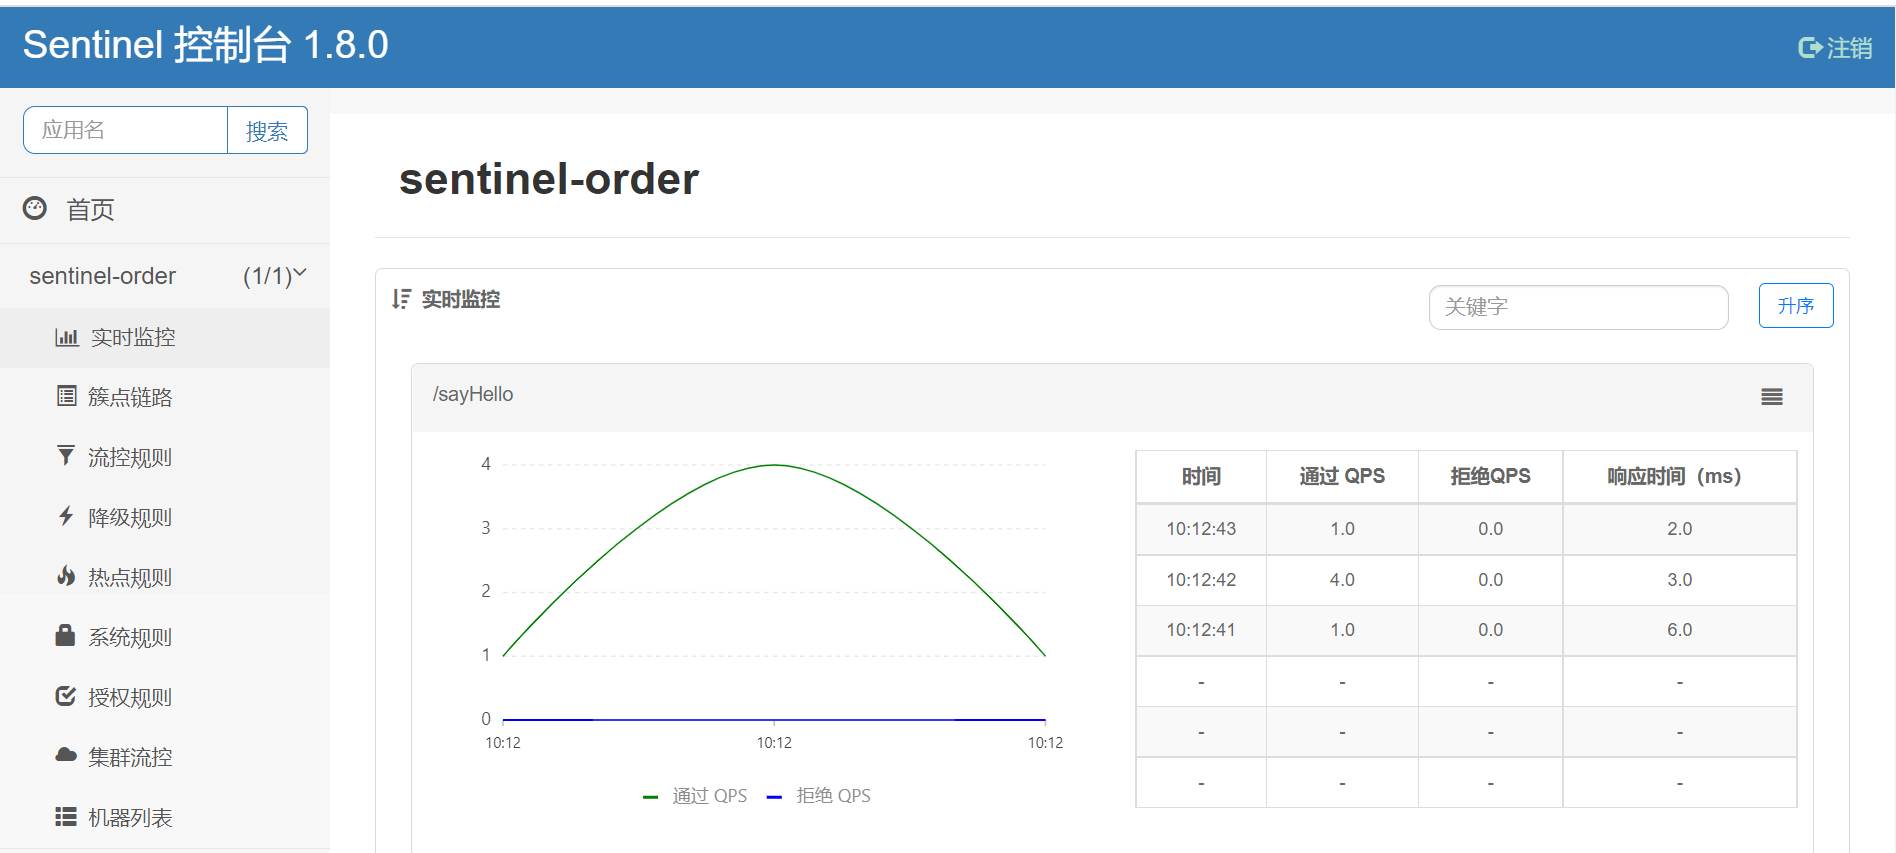This screenshot has height=853, width=1896.
Task: Click the 时间 column header
Action: tap(1201, 476)
